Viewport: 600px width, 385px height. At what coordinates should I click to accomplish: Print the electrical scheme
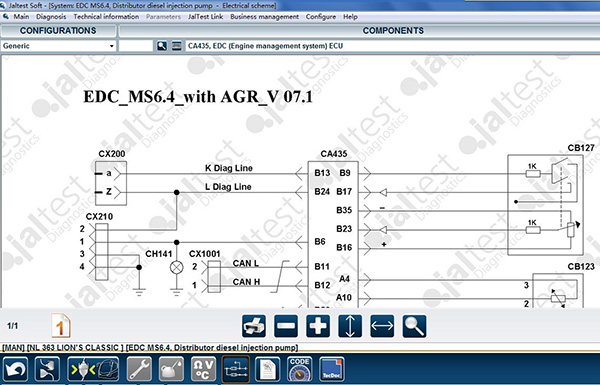click(x=254, y=326)
